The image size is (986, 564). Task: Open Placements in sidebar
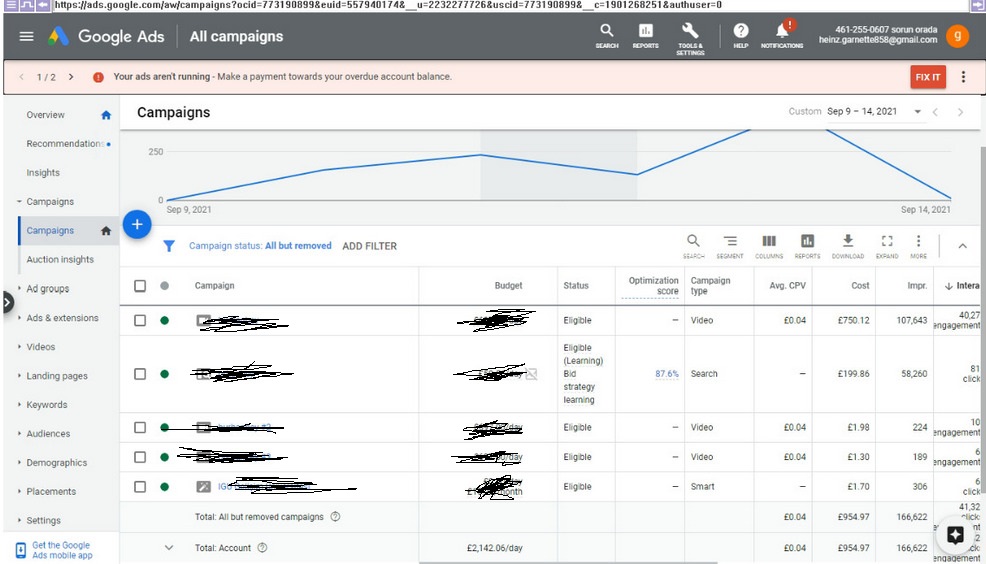click(x=51, y=492)
